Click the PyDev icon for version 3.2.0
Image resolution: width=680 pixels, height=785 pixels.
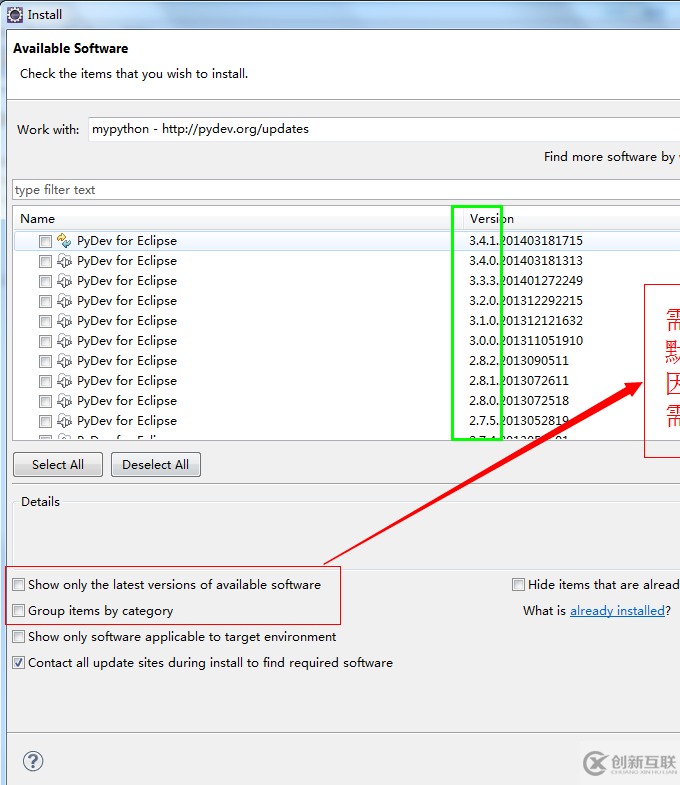64,301
